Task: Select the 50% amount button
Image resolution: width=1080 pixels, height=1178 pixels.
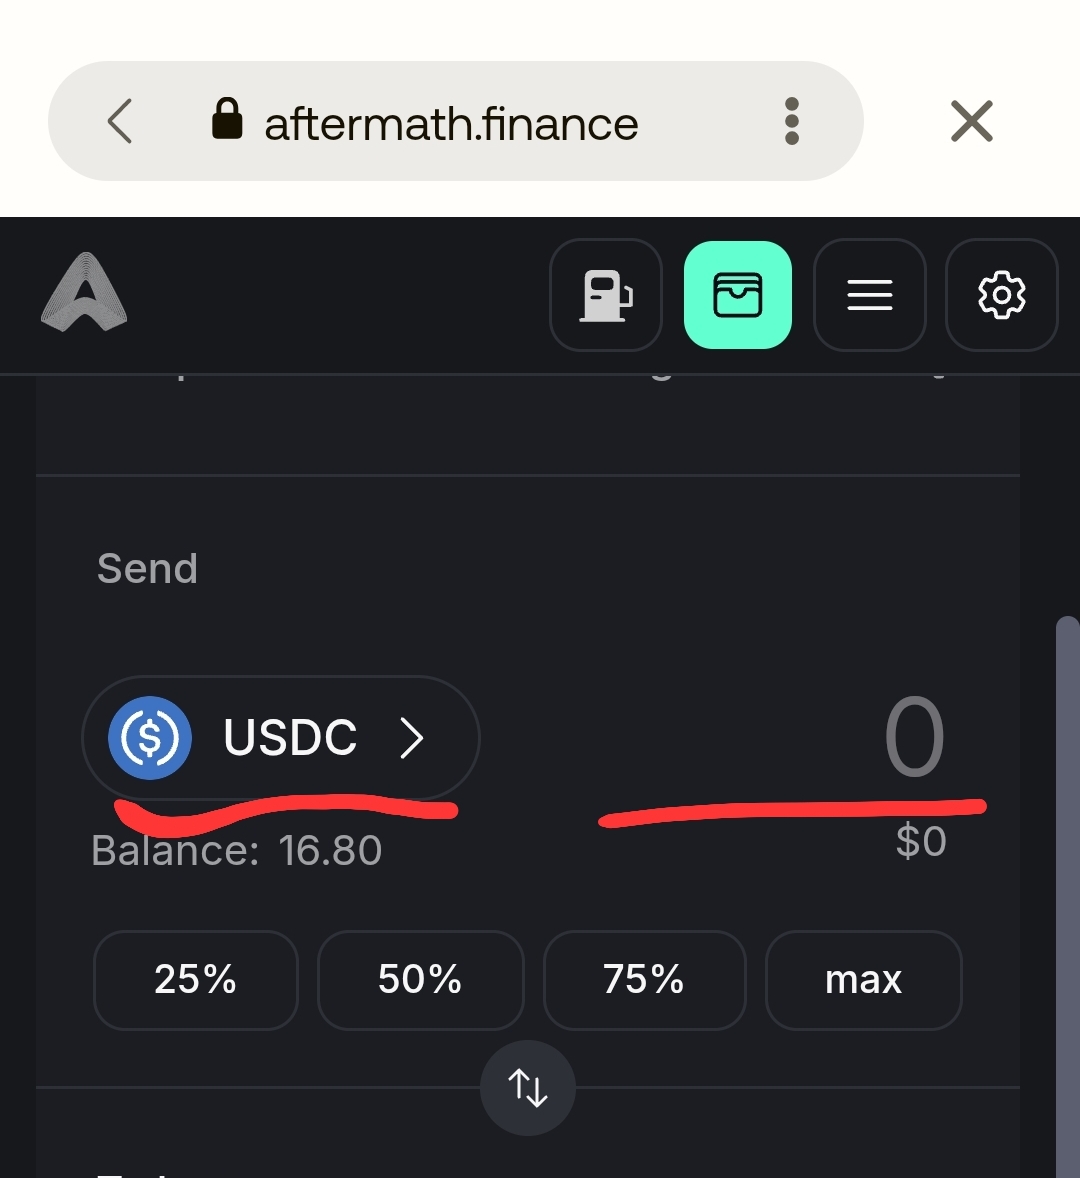Action: click(420, 980)
